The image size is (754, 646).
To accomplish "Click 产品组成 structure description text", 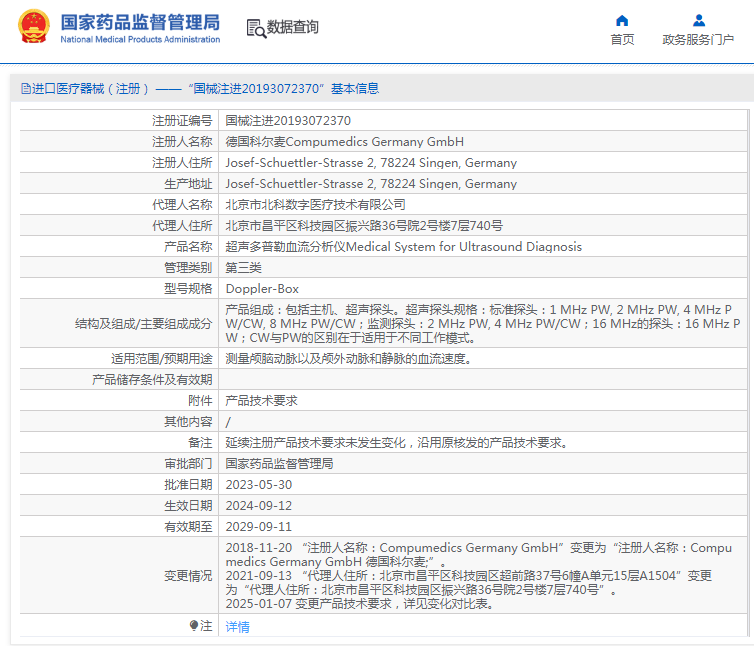I will pos(483,324).
